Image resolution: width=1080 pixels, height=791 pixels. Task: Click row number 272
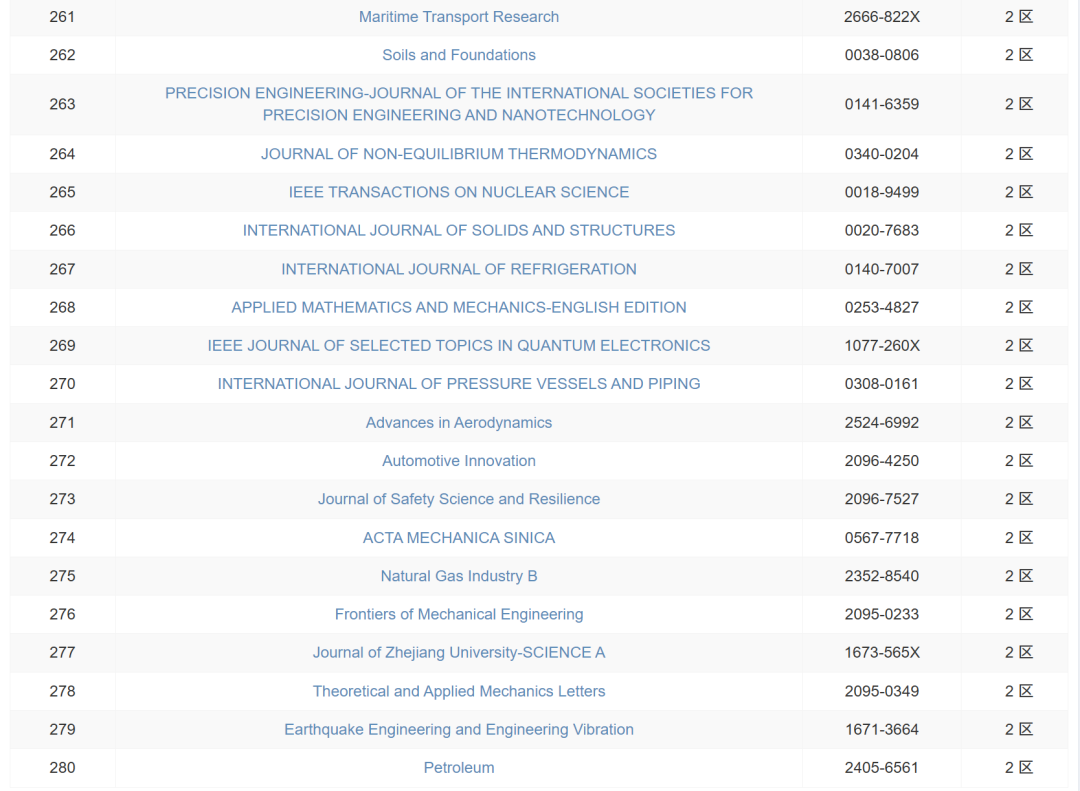tap(62, 461)
